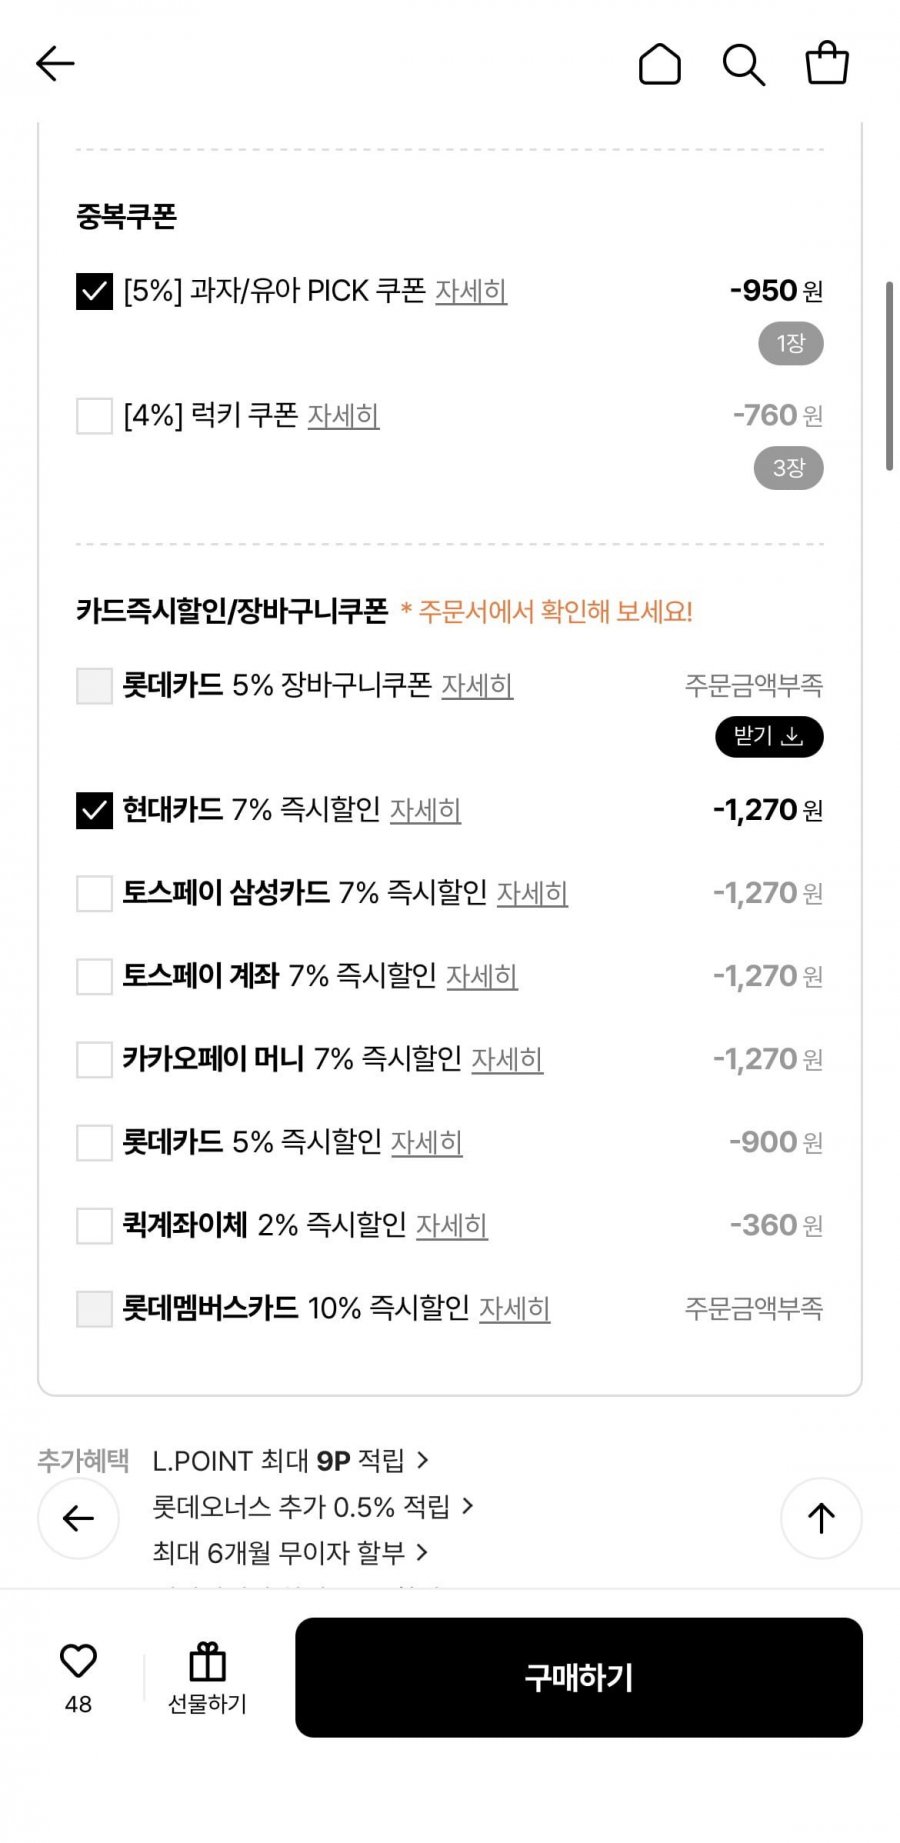Viewport: 900px width, 1843px height.
Task: Open 자세히 link for 카카오페이 머니
Action: 507,1059
